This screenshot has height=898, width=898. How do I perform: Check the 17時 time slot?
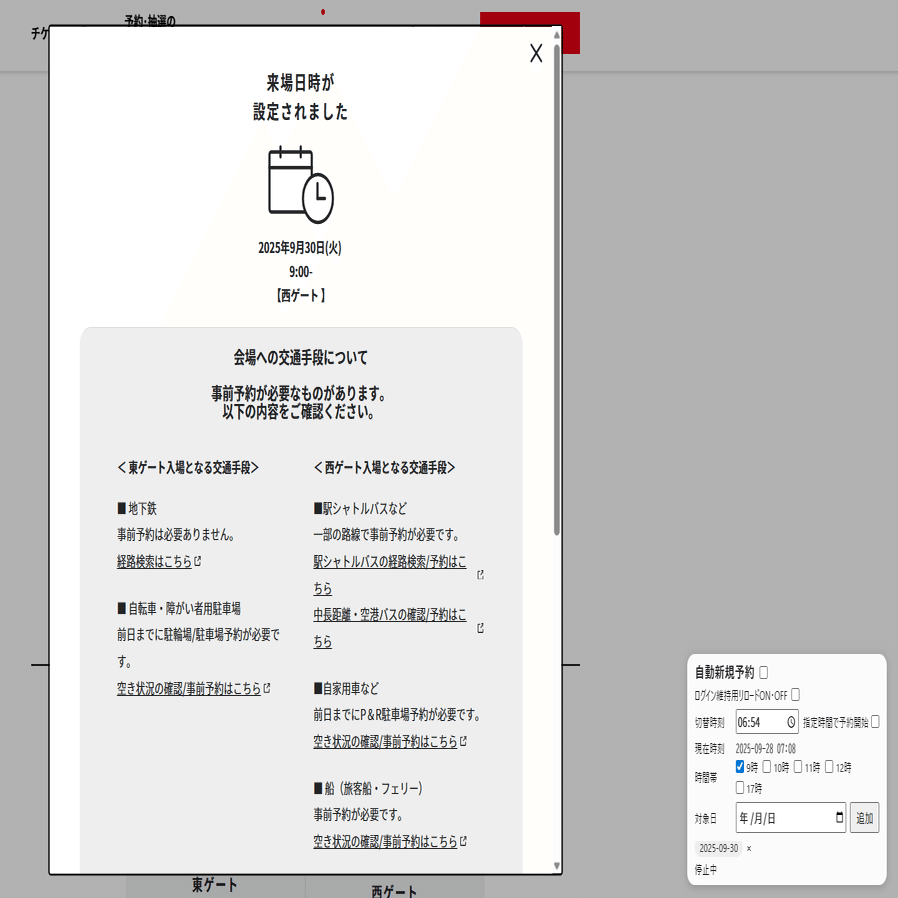[740, 788]
